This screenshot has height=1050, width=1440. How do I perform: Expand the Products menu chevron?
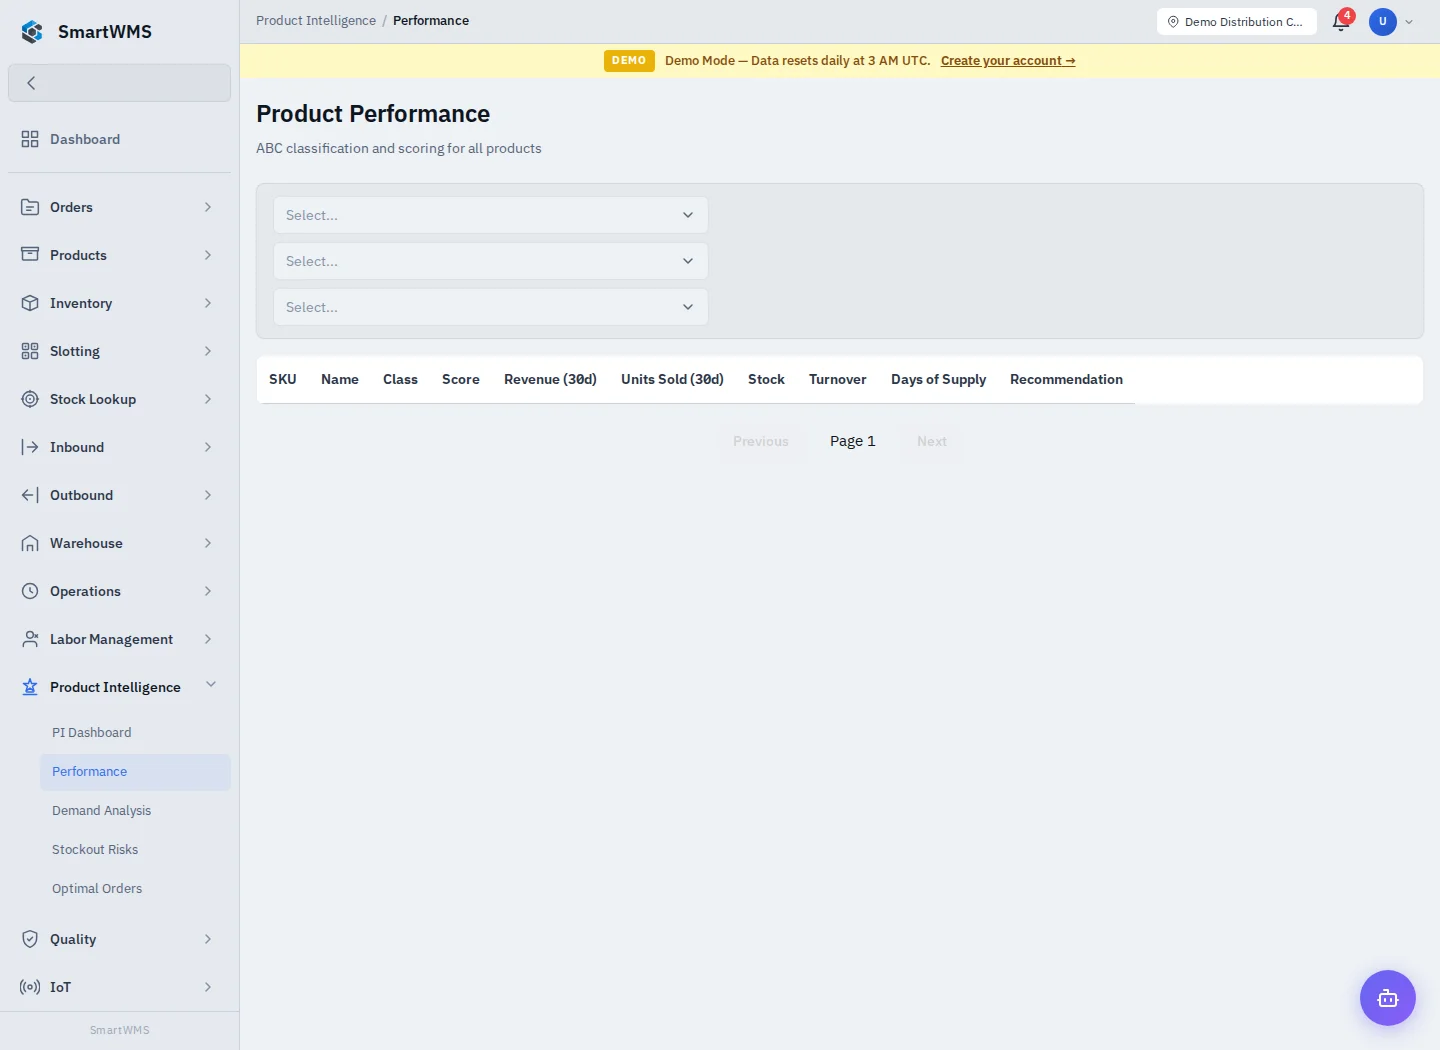[x=208, y=255]
